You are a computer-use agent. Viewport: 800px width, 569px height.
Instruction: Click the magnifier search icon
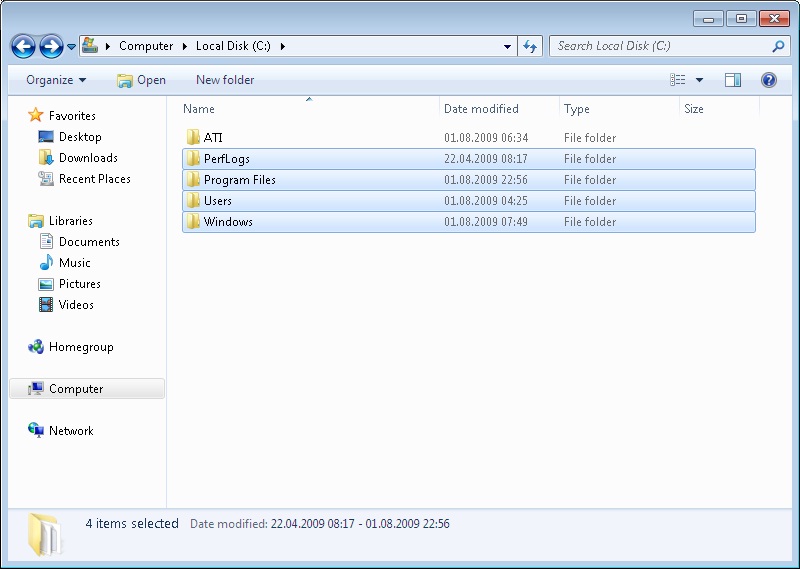tap(778, 46)
